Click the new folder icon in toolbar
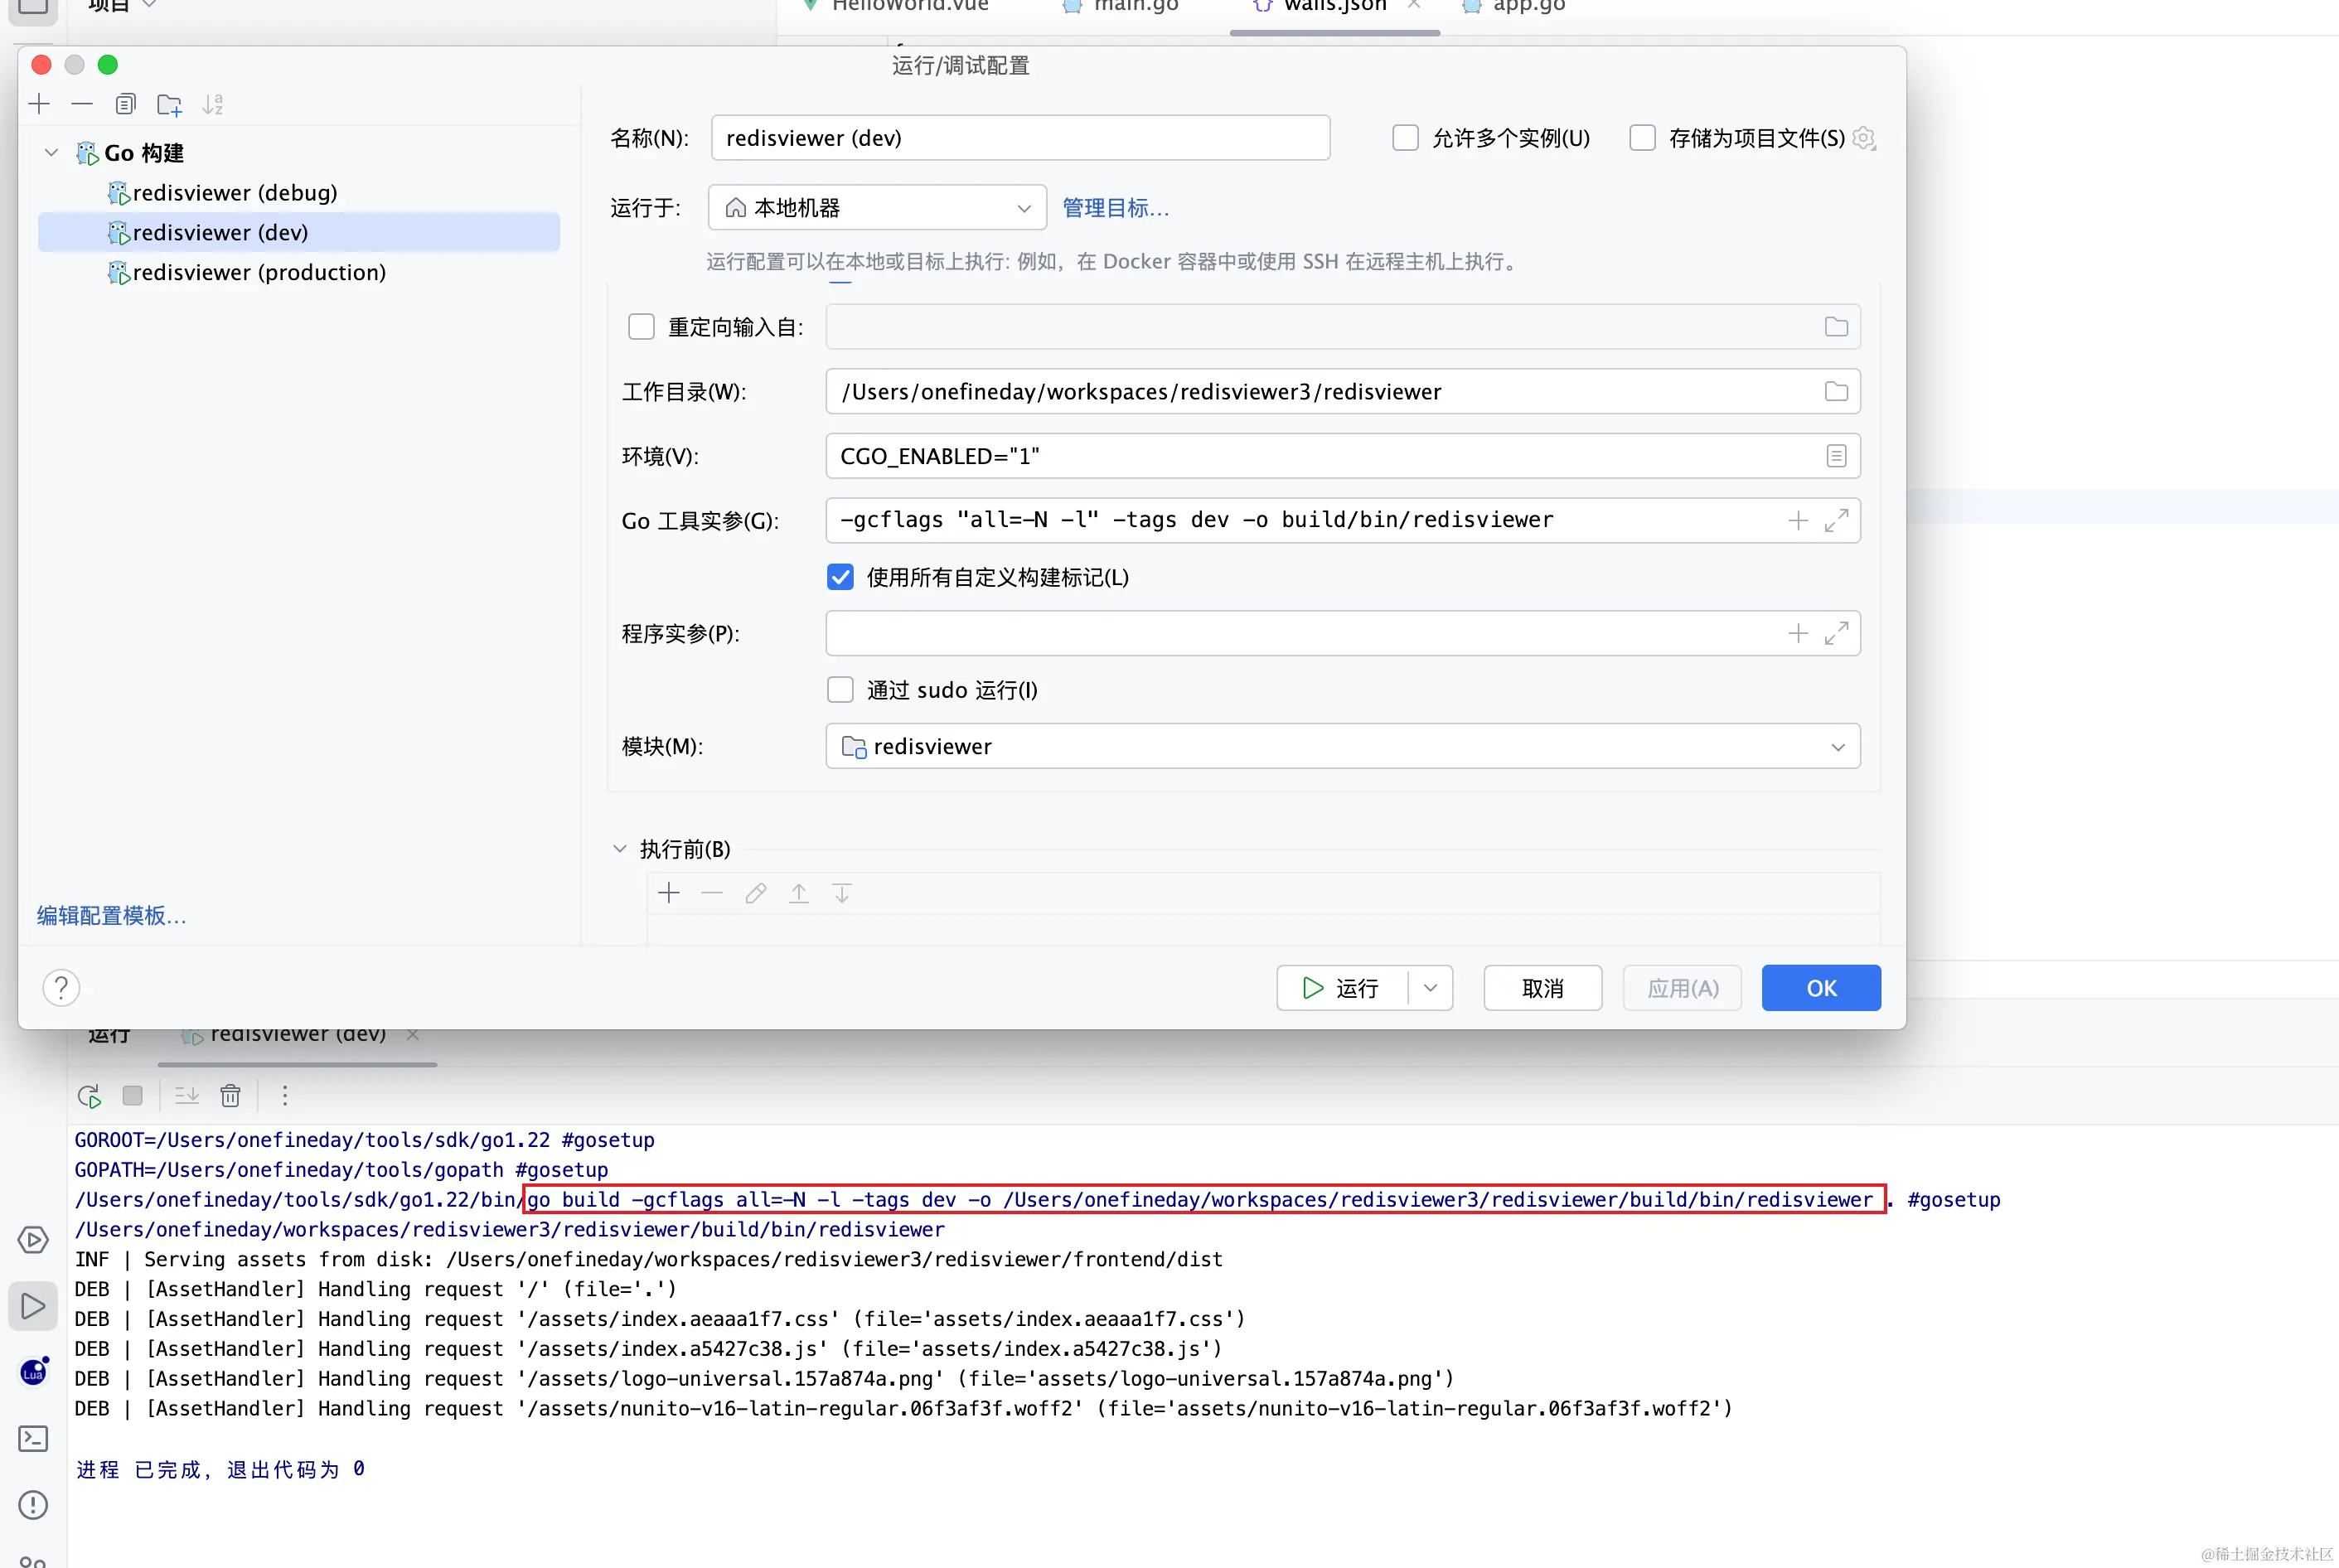The height and width of the screenshot is (1568, 2339). point(169,104)
